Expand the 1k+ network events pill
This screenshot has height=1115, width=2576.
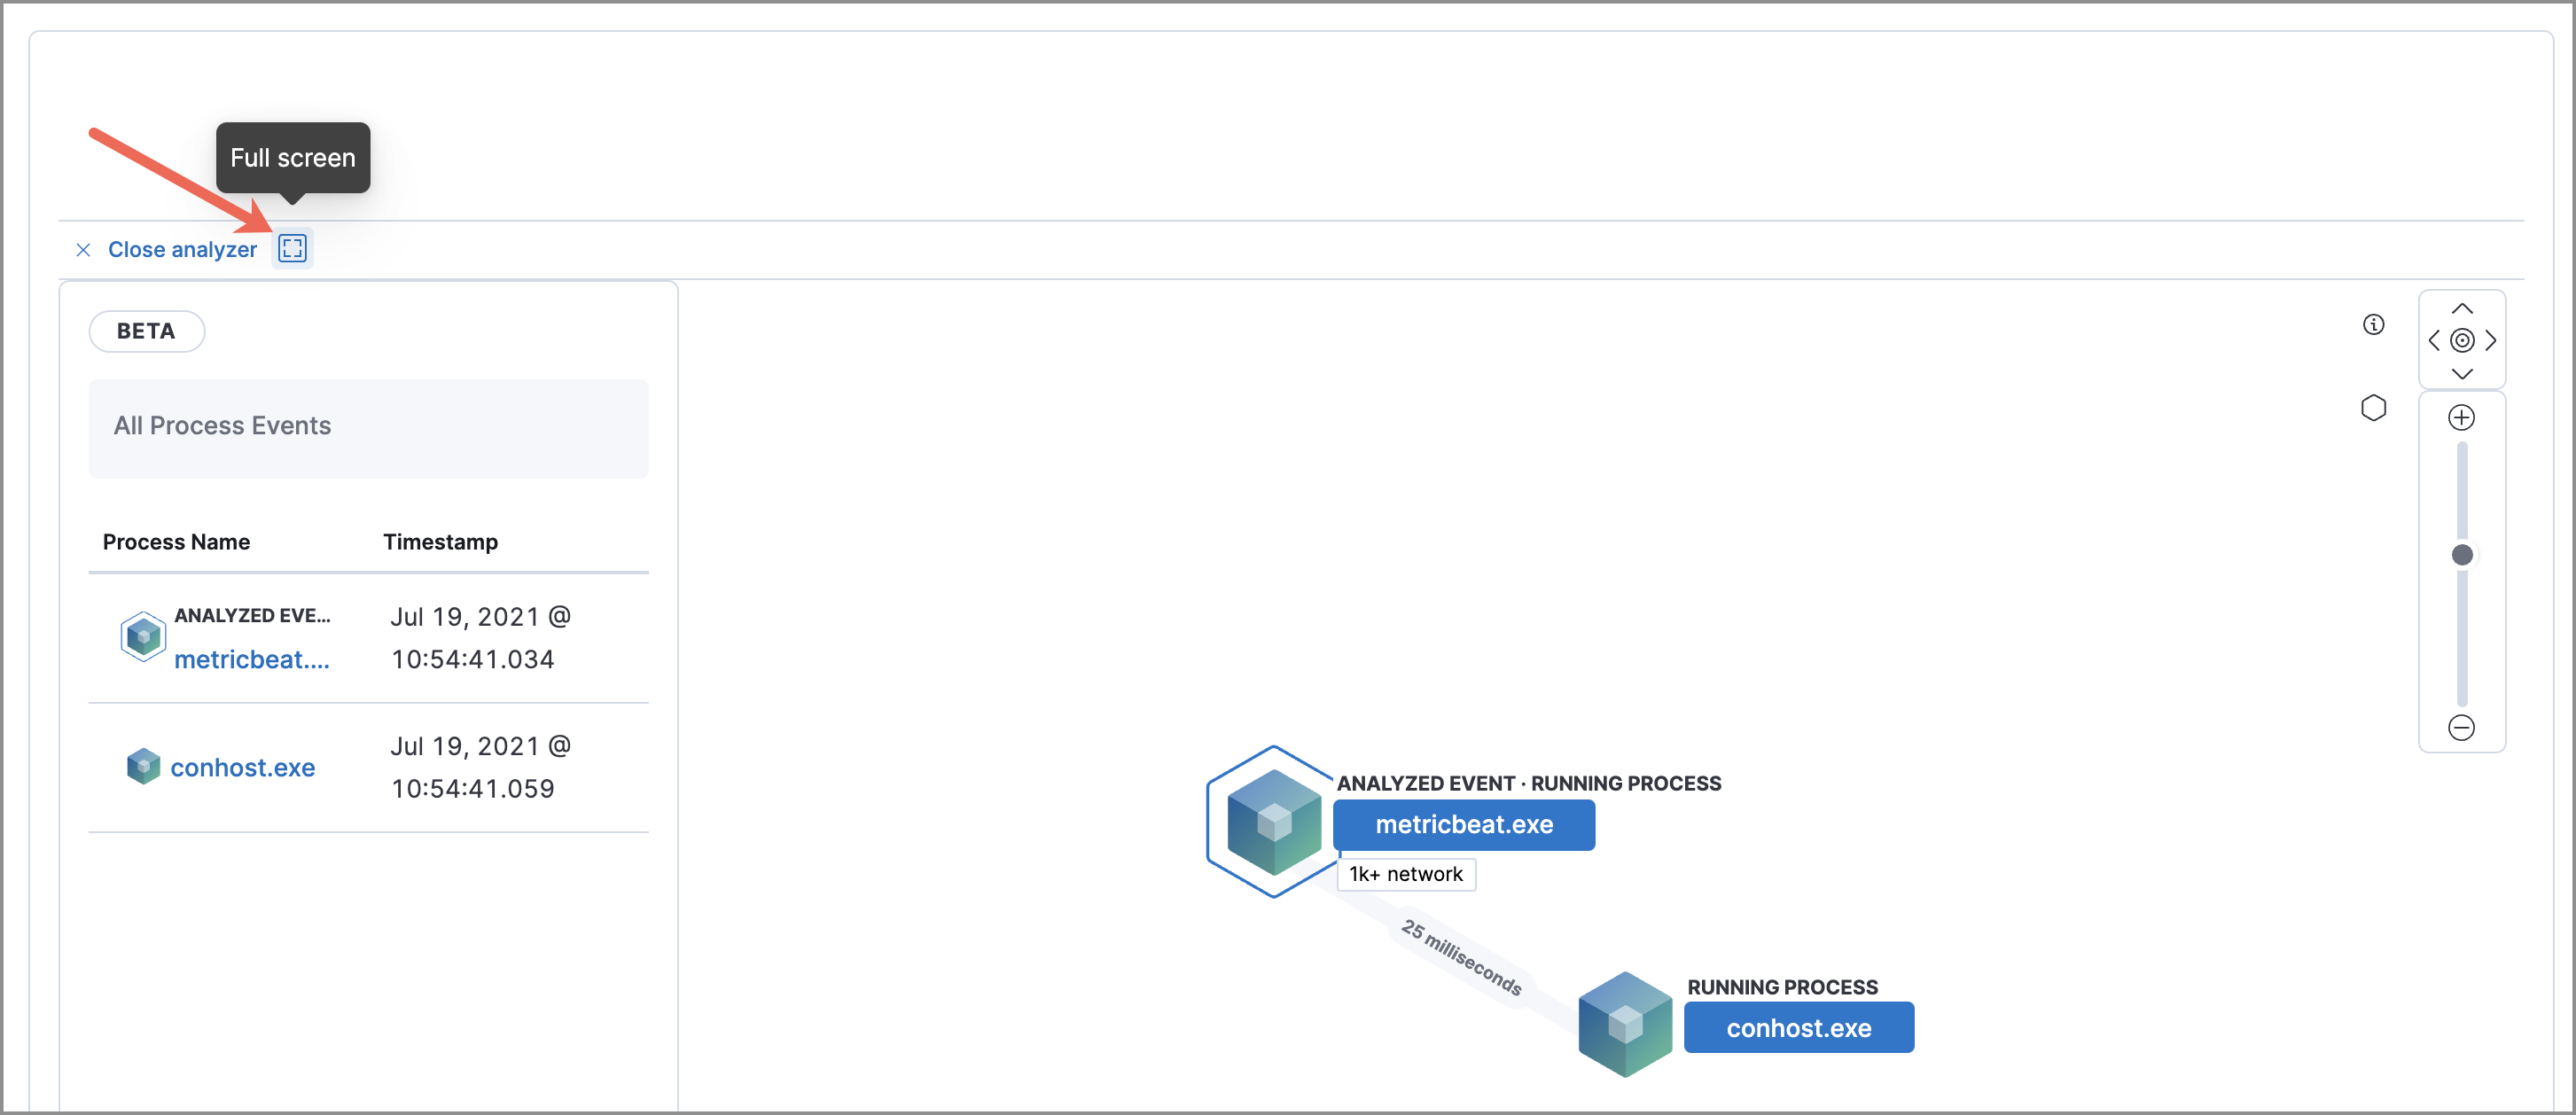(1406, 873)
